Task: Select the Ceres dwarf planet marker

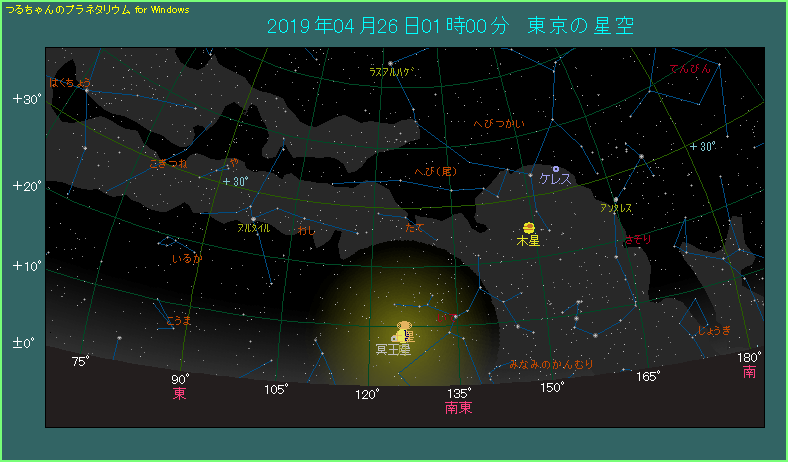Action: (x=556, y=169)
